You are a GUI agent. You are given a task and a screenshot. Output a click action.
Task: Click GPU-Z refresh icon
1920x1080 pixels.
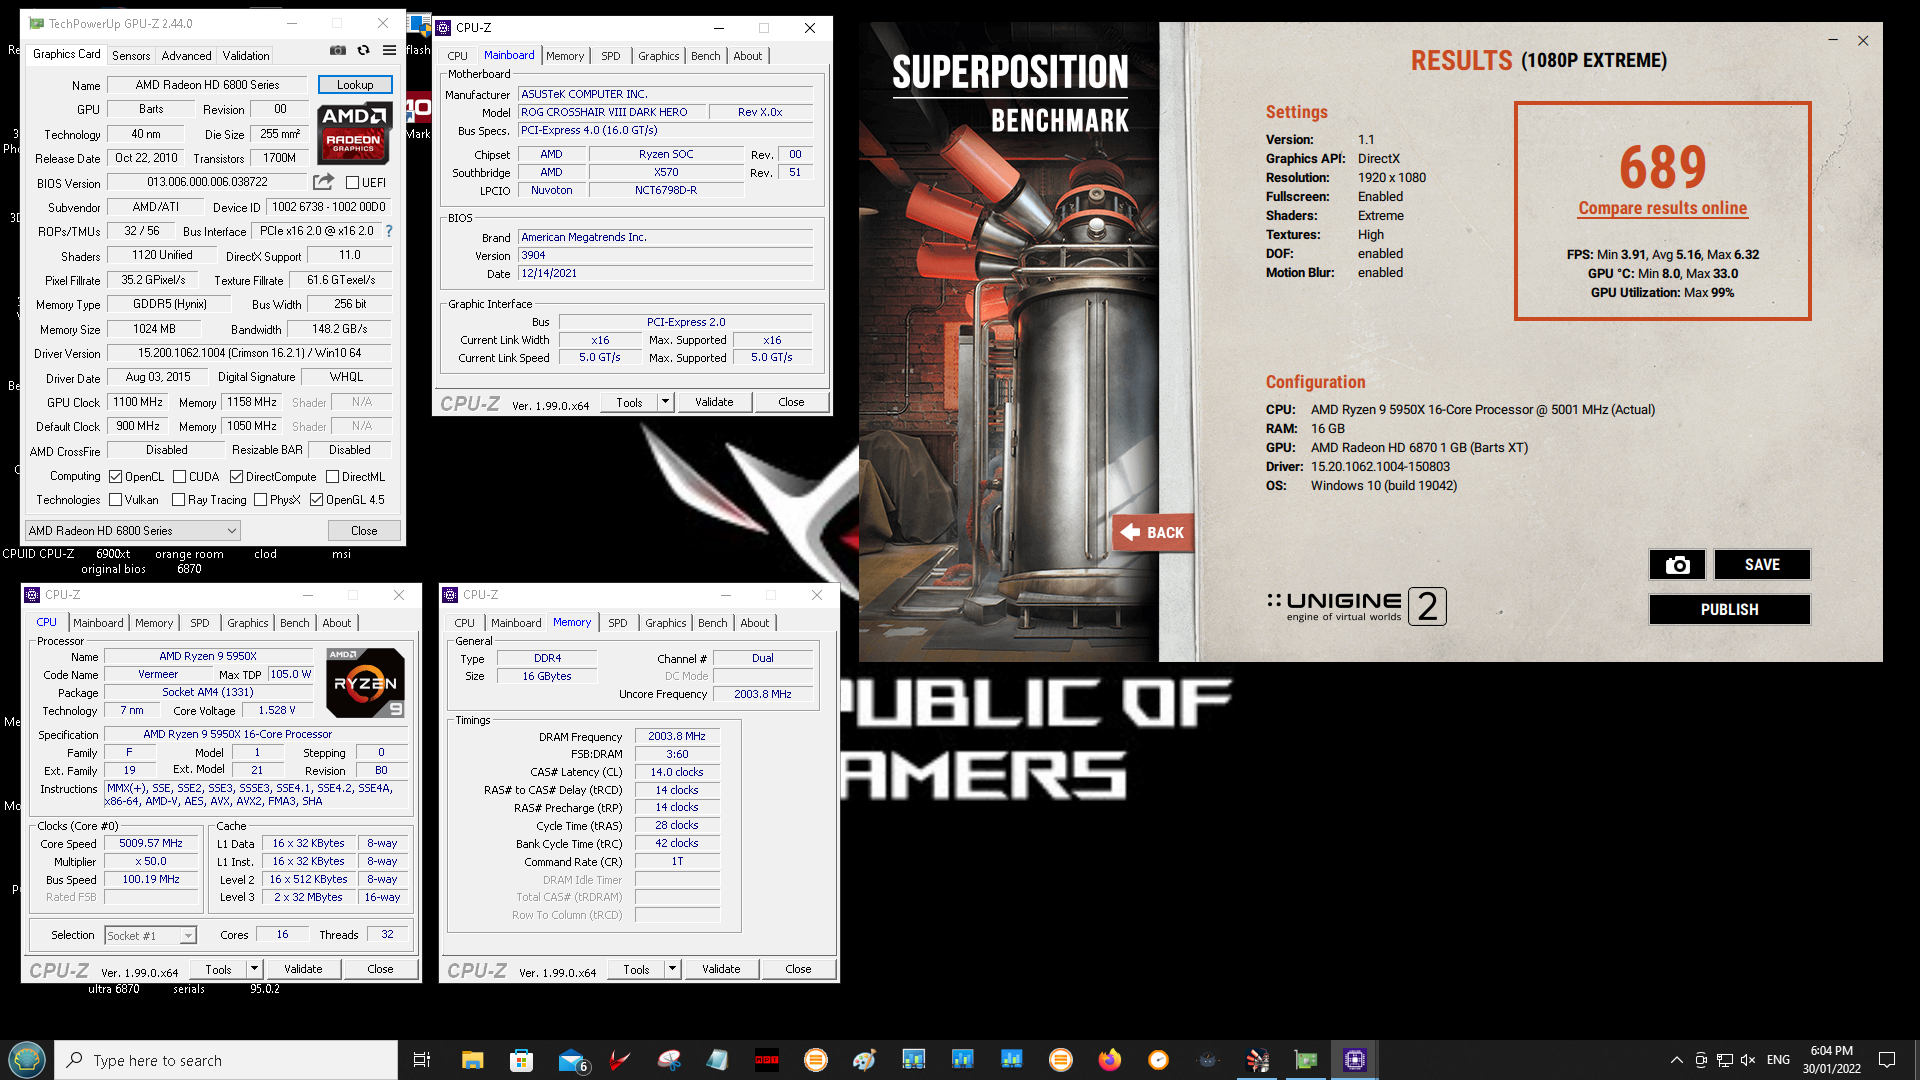pyautogui.click(x=364, y=50)
